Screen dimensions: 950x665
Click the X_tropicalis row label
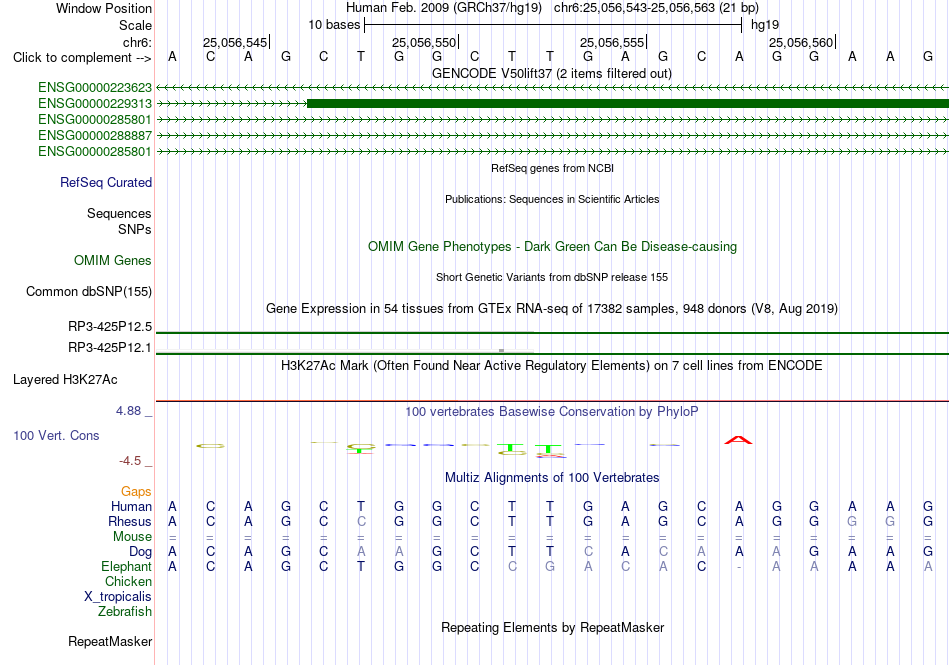click(x=118, y=597)
